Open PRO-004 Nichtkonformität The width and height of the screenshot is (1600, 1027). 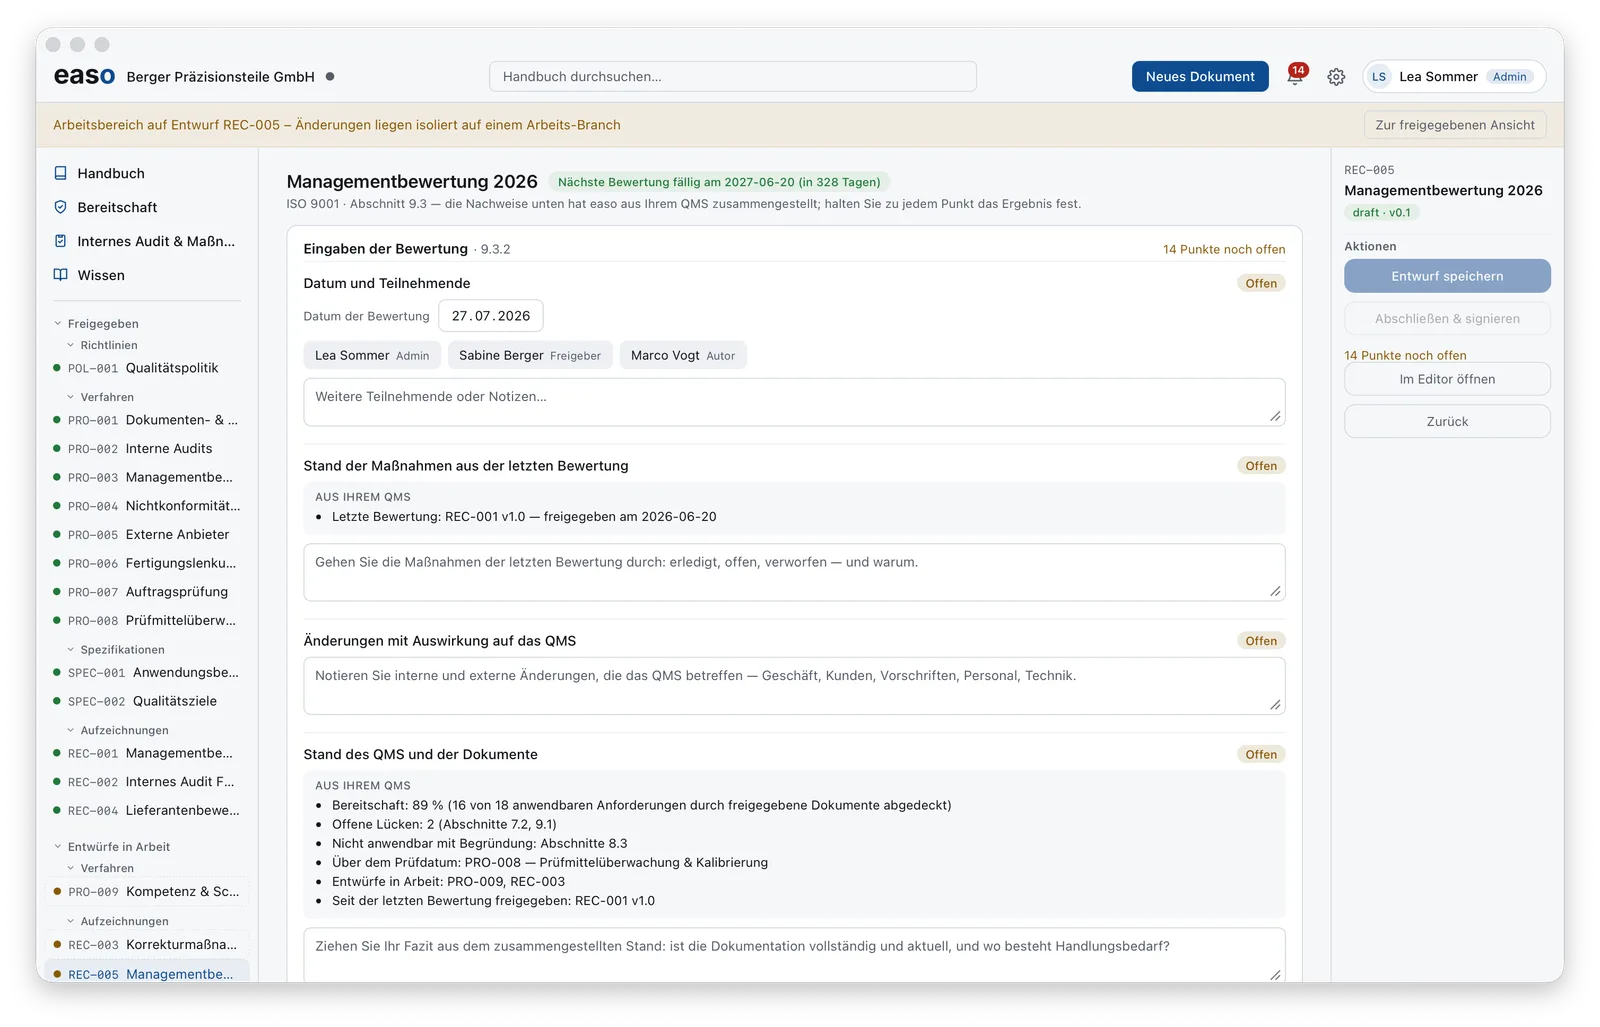(147, 506)
